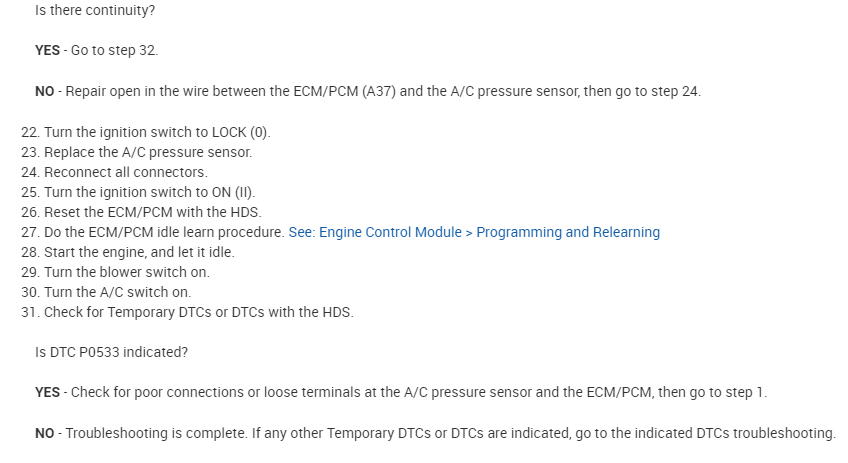848x463 pixels.
Task: Click the "Is there continuity?" question text
Action: (95, 9)
